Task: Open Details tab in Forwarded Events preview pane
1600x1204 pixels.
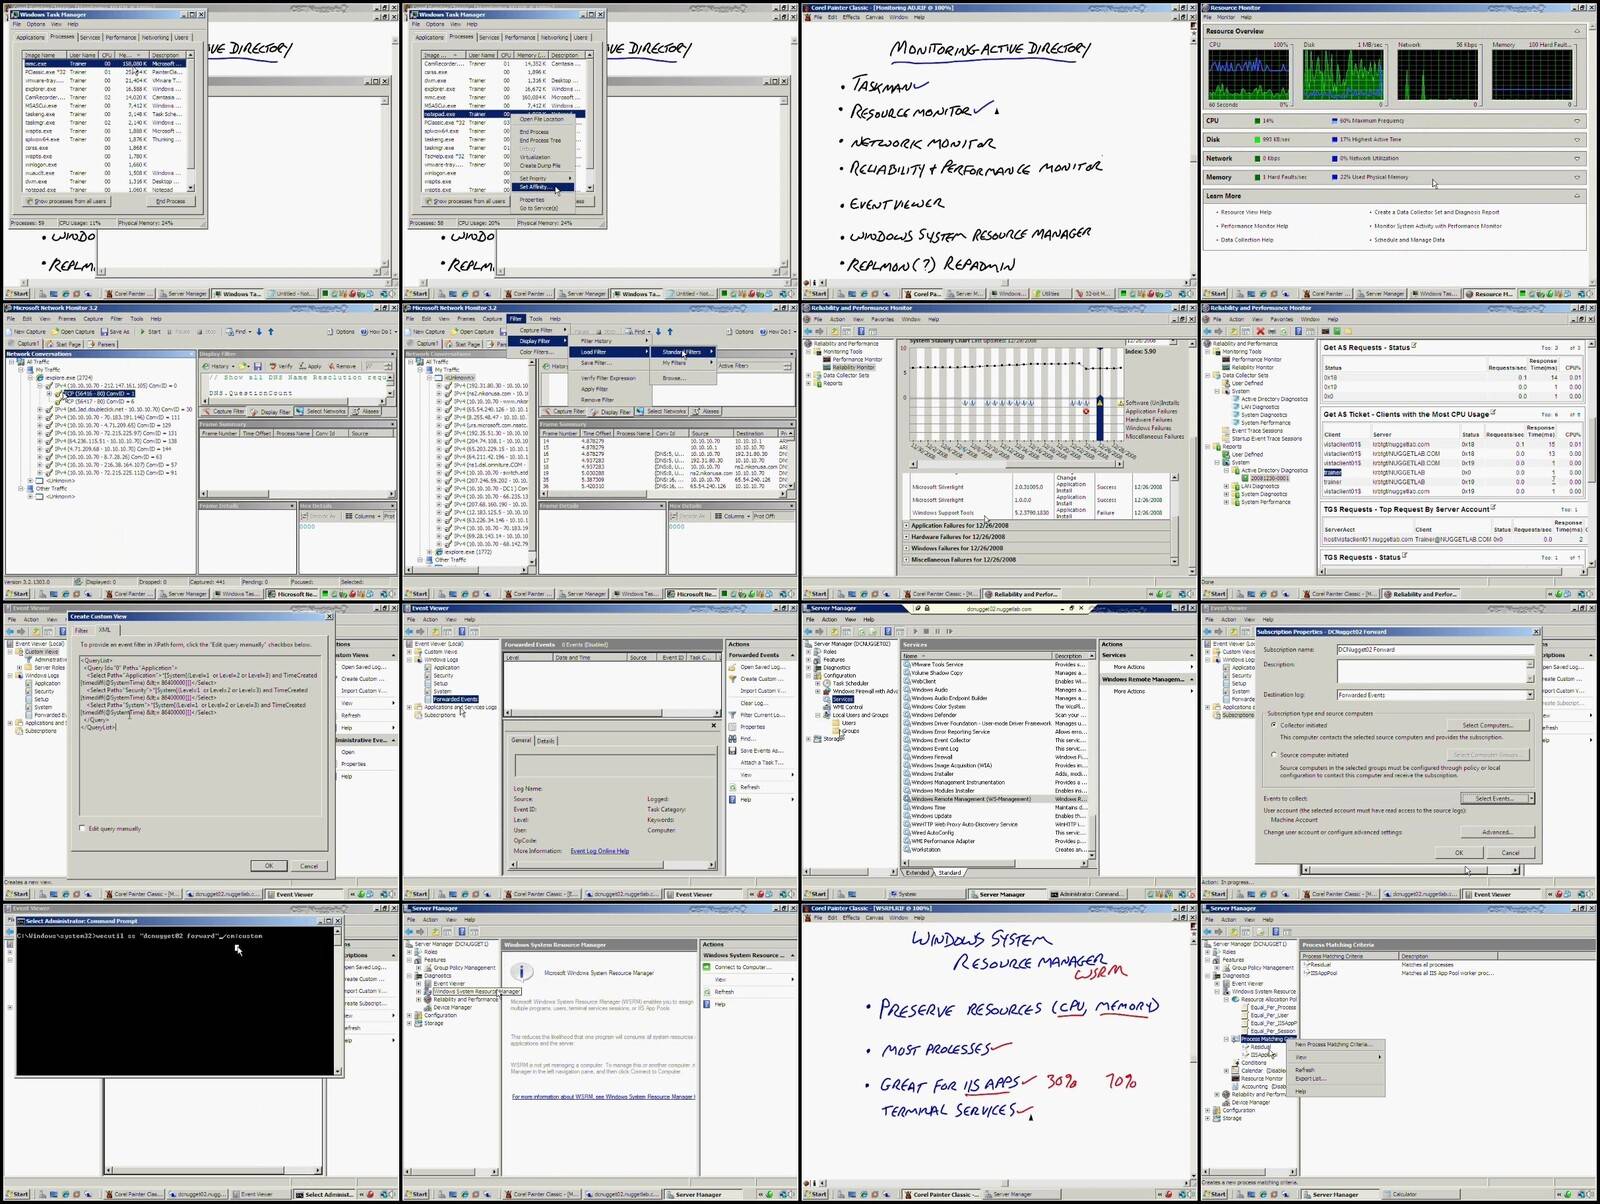Action: point(546,740)
